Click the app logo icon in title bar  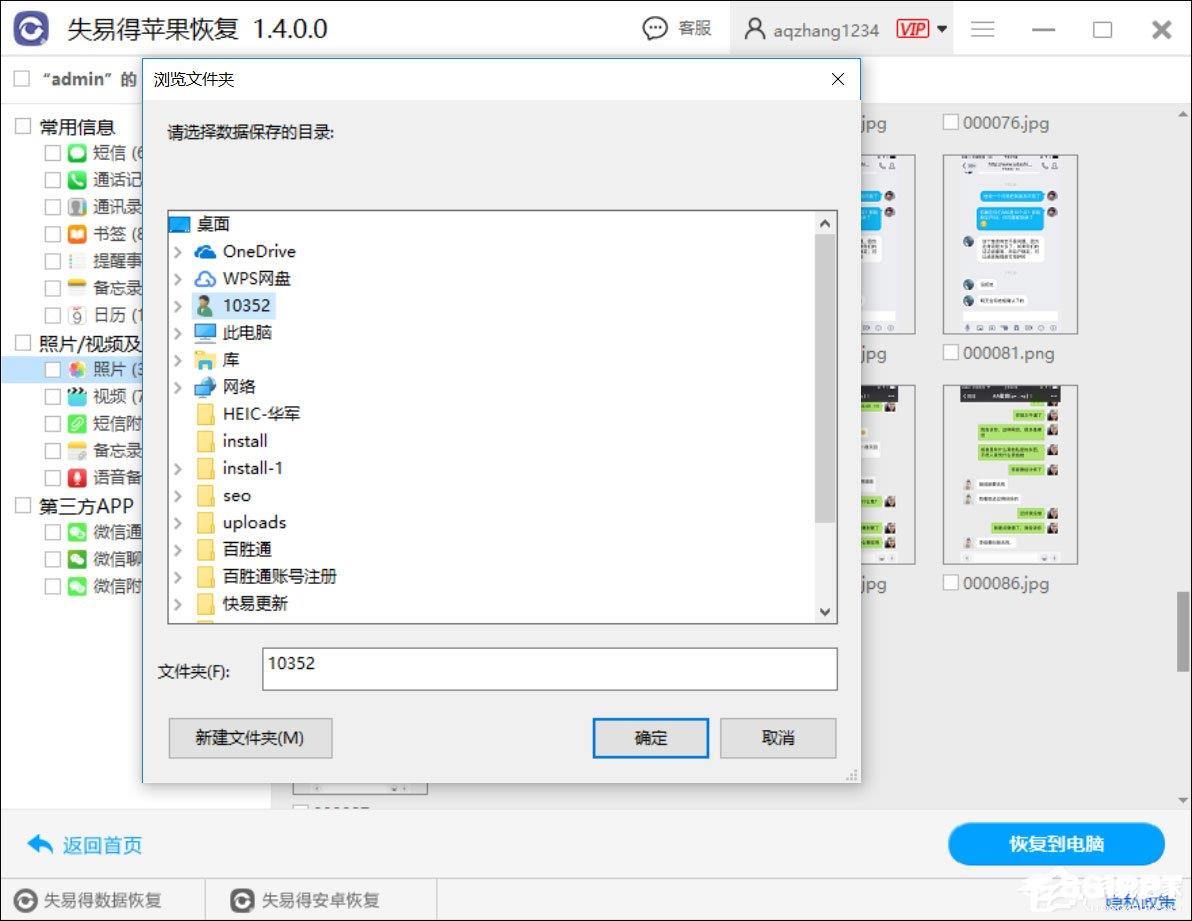31,30
